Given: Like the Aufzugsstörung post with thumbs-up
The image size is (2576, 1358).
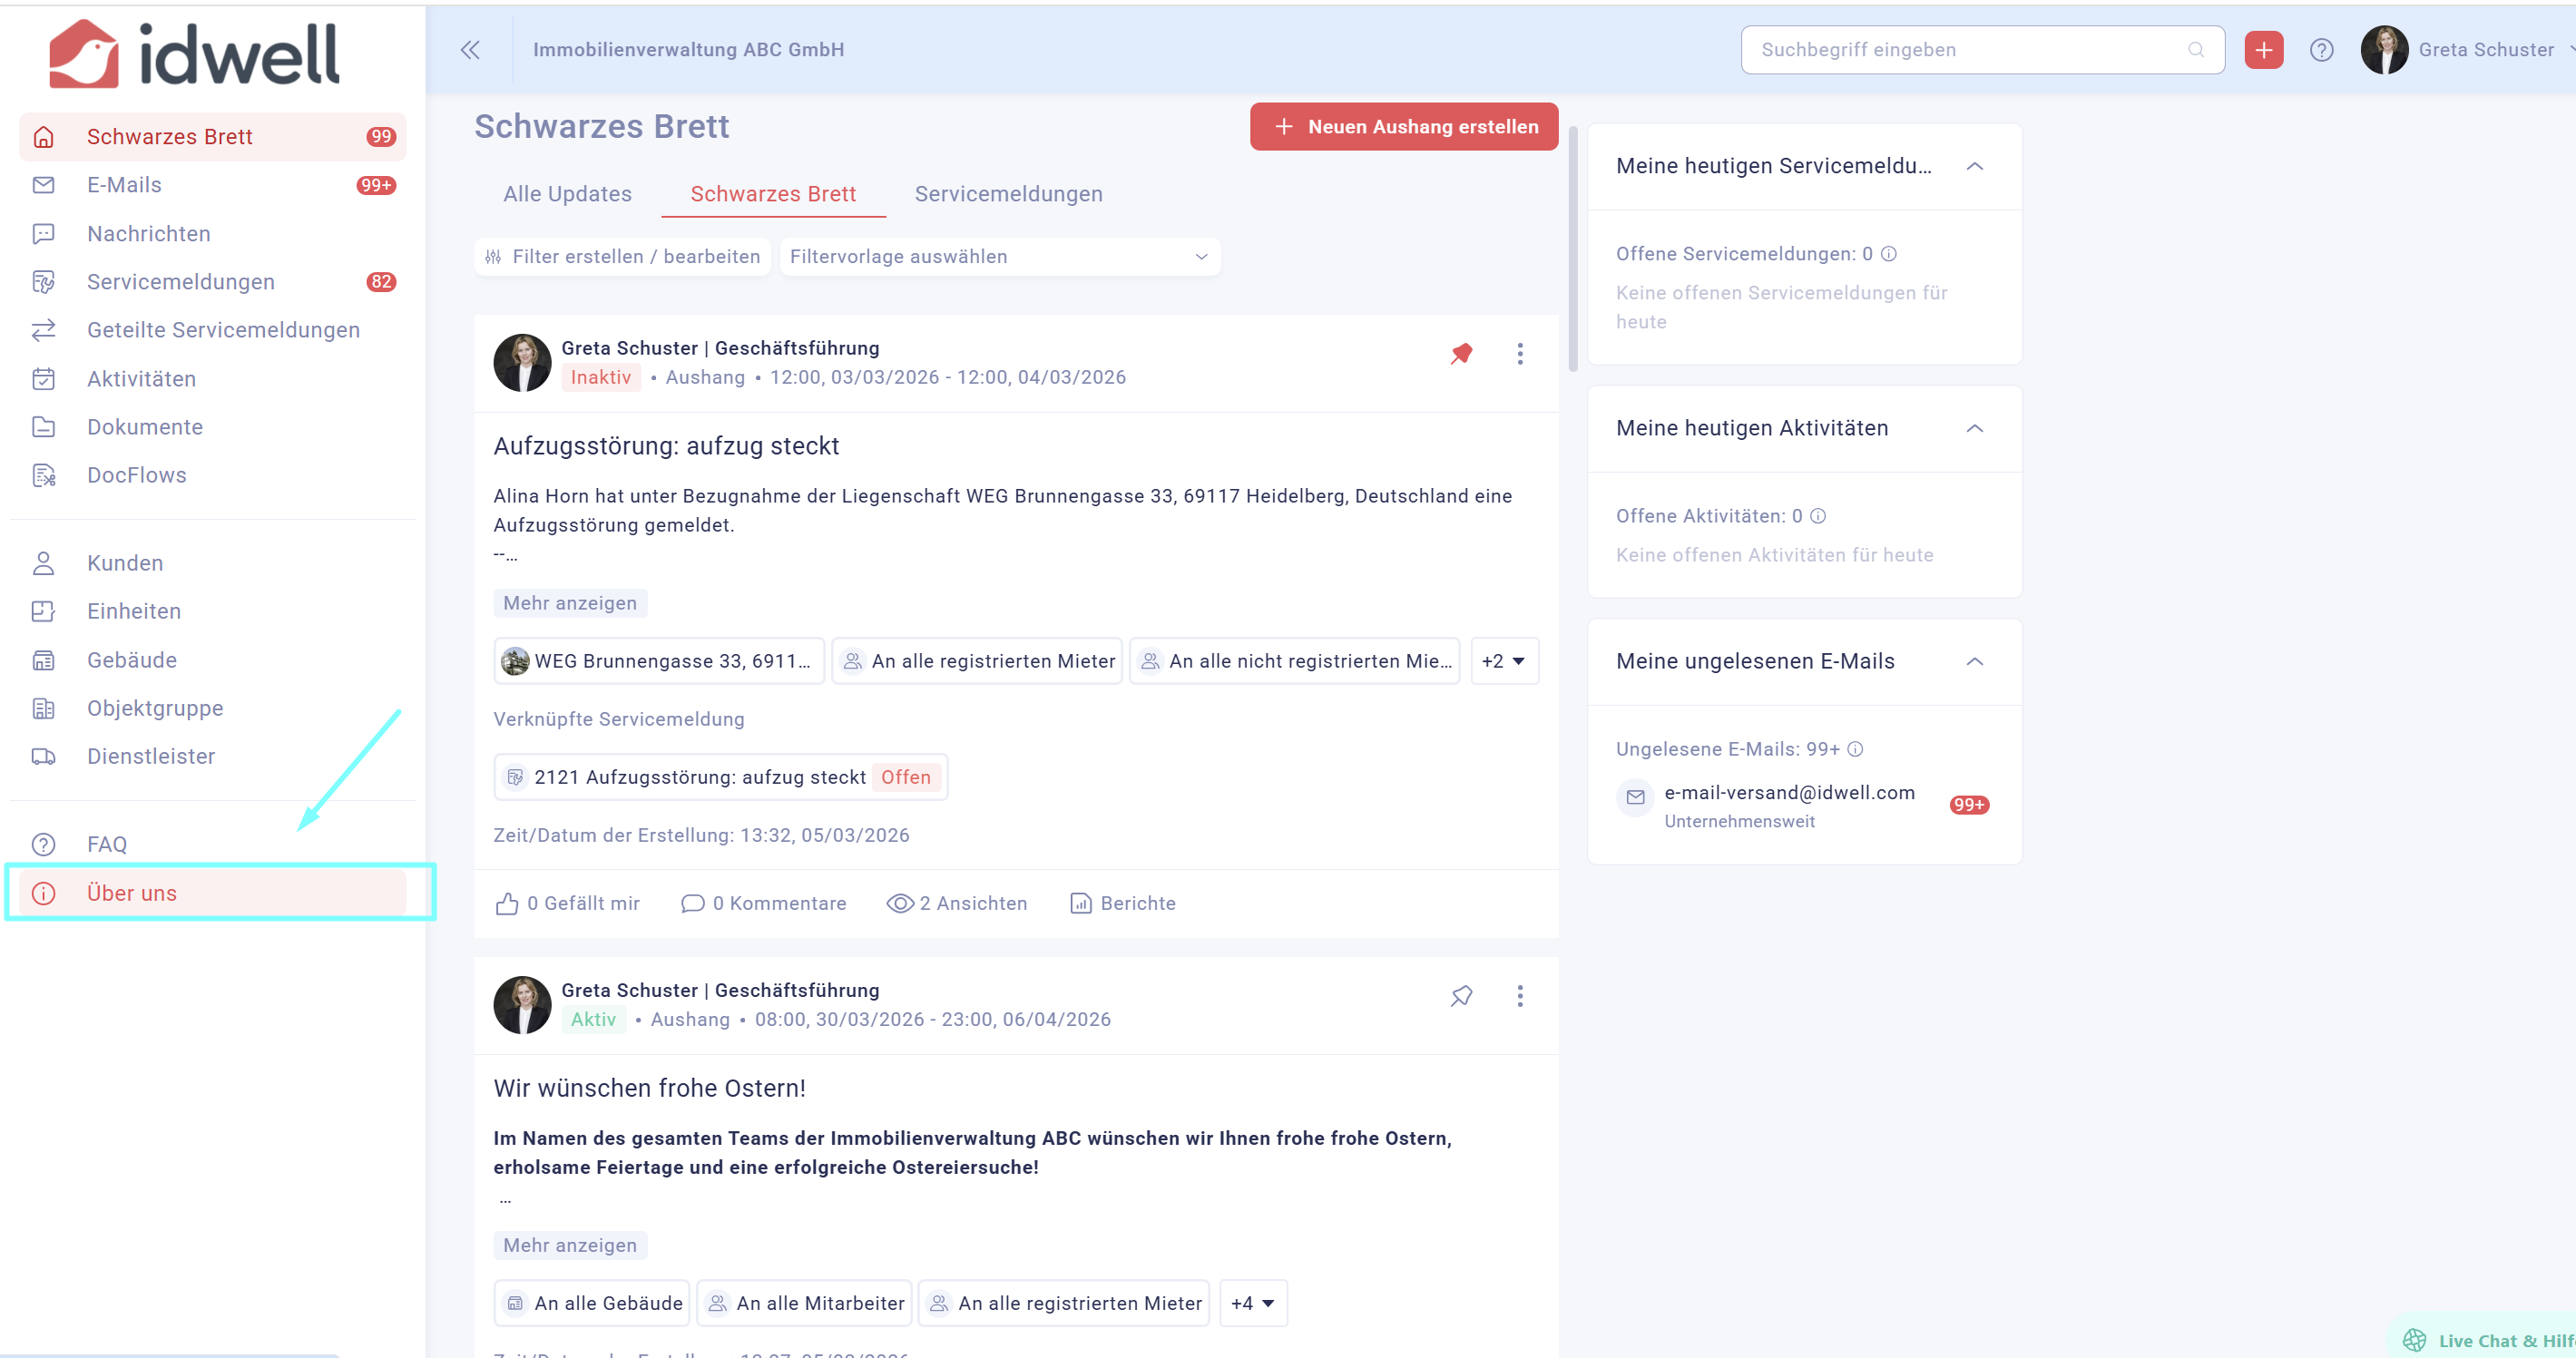Looking at the screenshot, I should [508, 903].
